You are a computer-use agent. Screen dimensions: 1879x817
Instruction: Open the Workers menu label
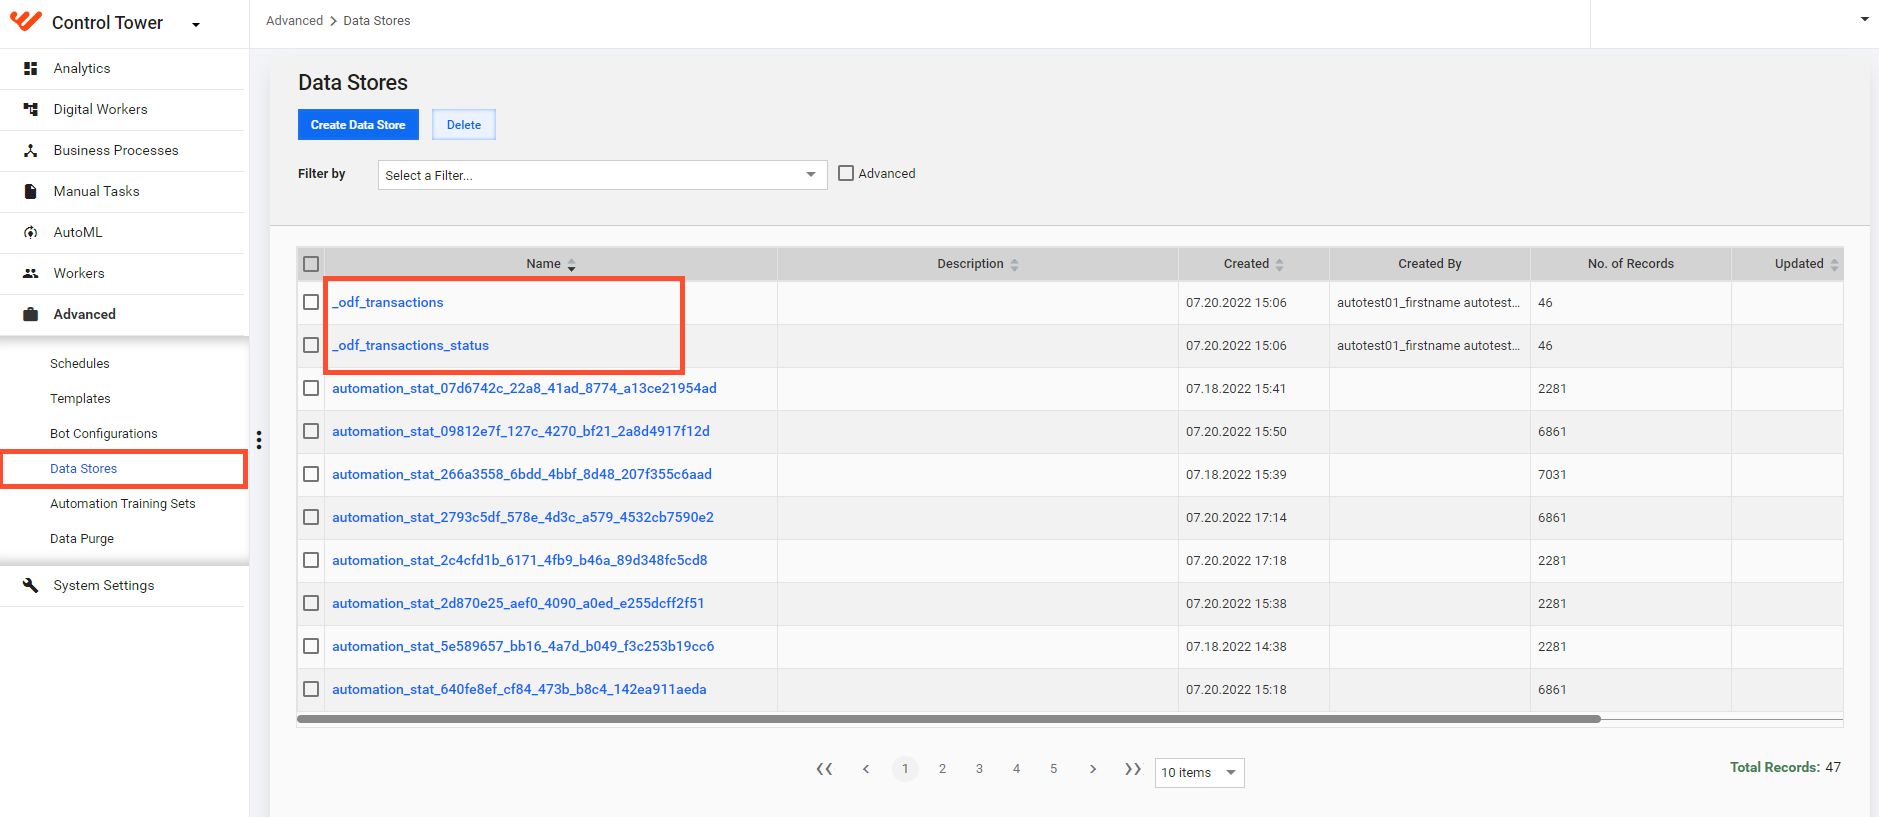[79, 273]
